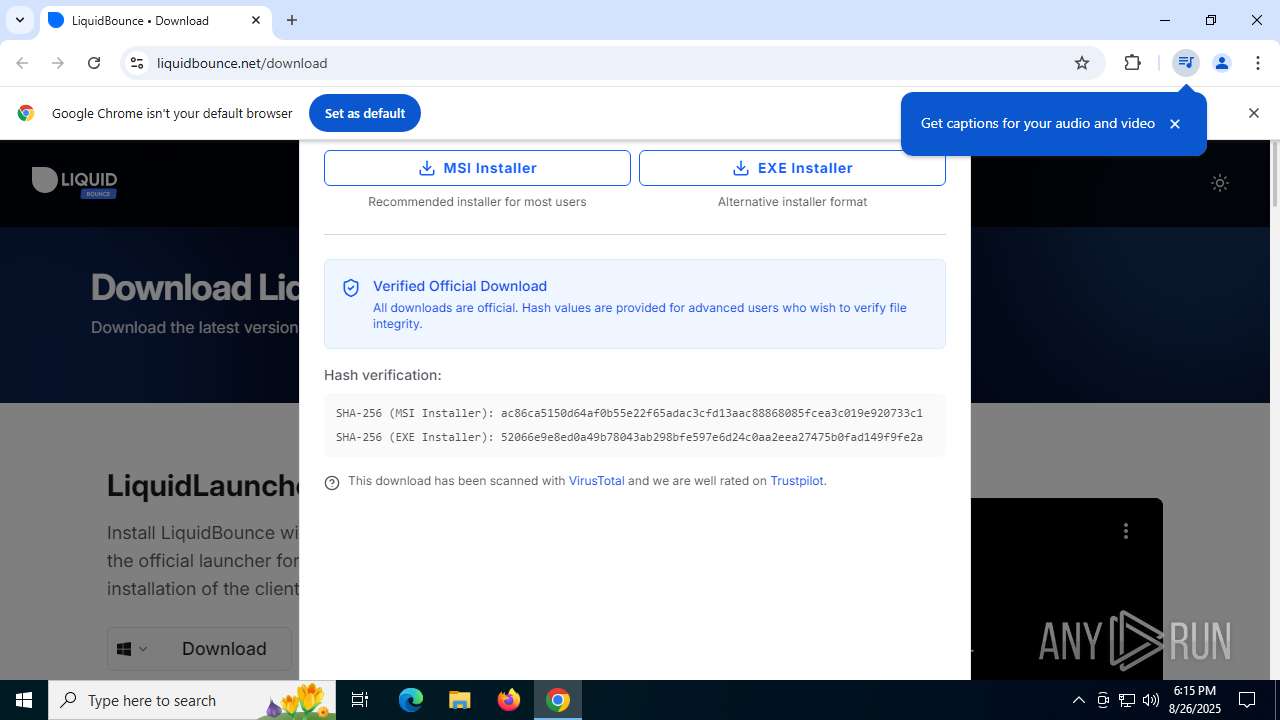Click the address bar URL
This screenshot has height=720, width=1280.
pyautogui.click(x=242, y=63)
